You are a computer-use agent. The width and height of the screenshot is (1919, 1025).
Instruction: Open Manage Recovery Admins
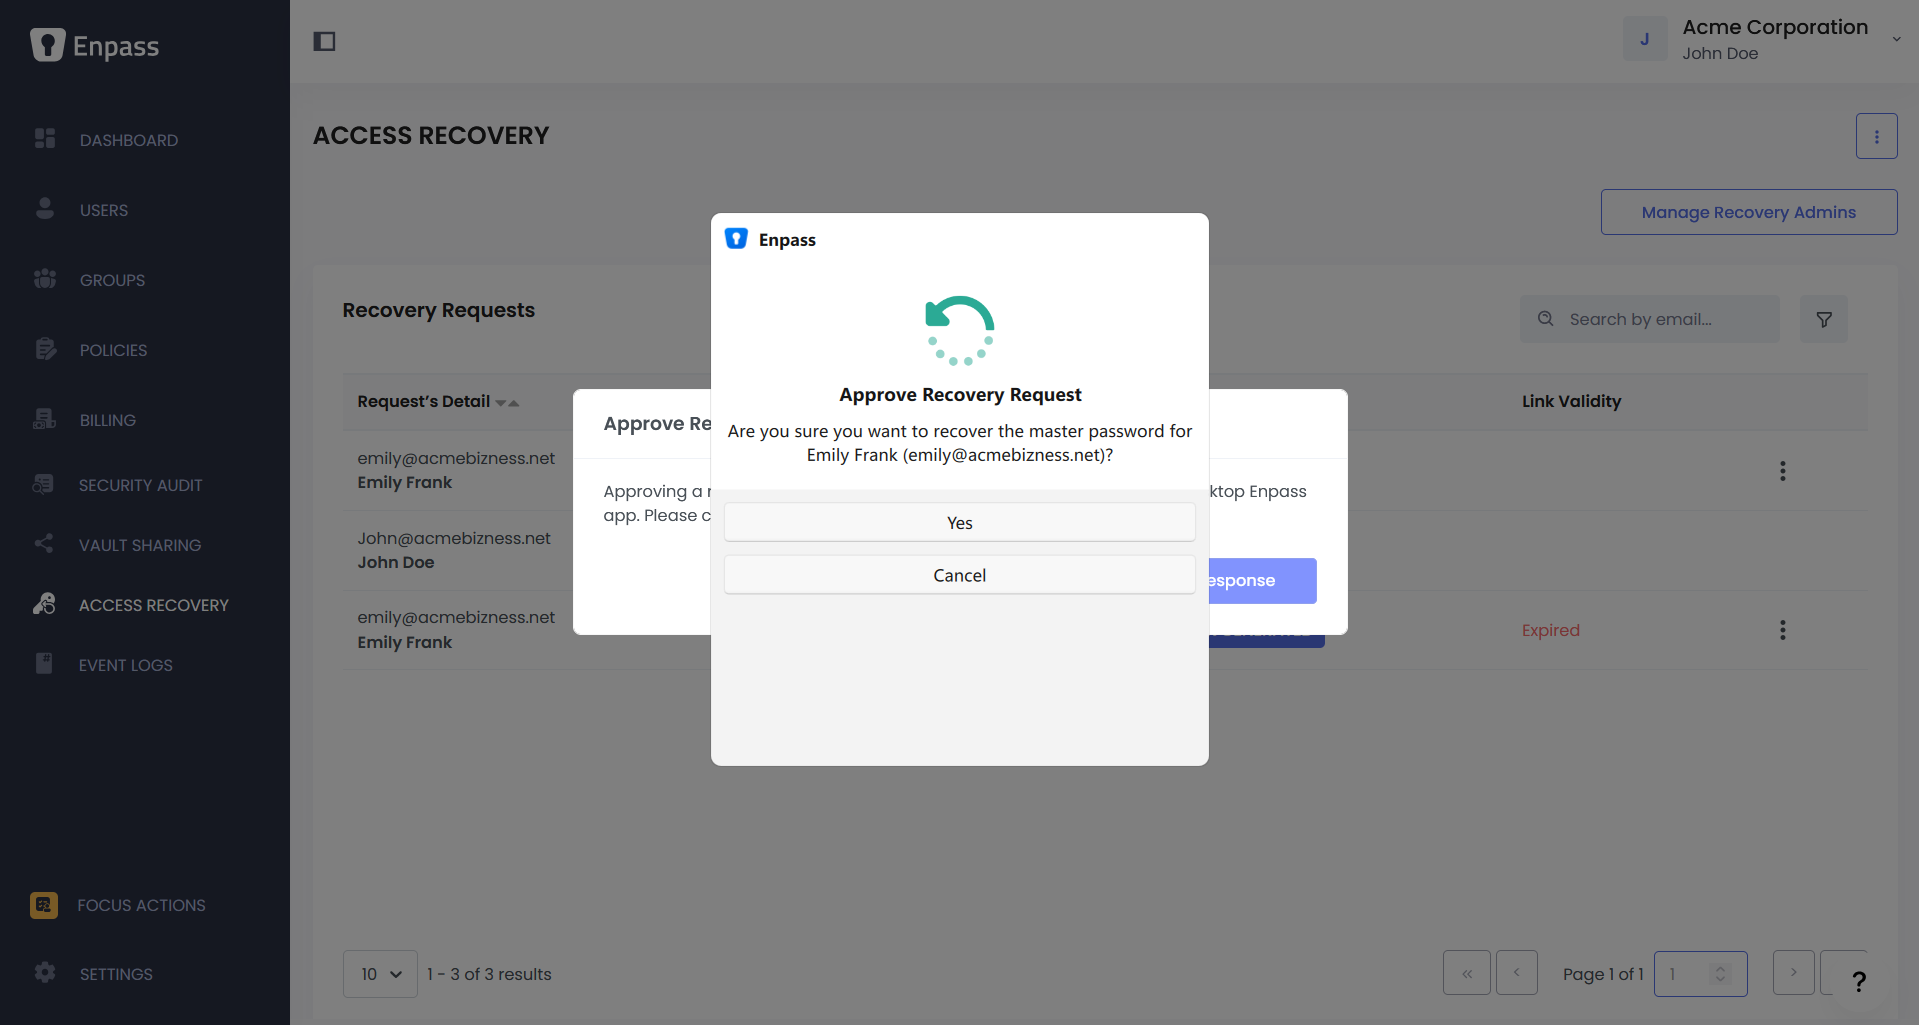[1748, 212]
